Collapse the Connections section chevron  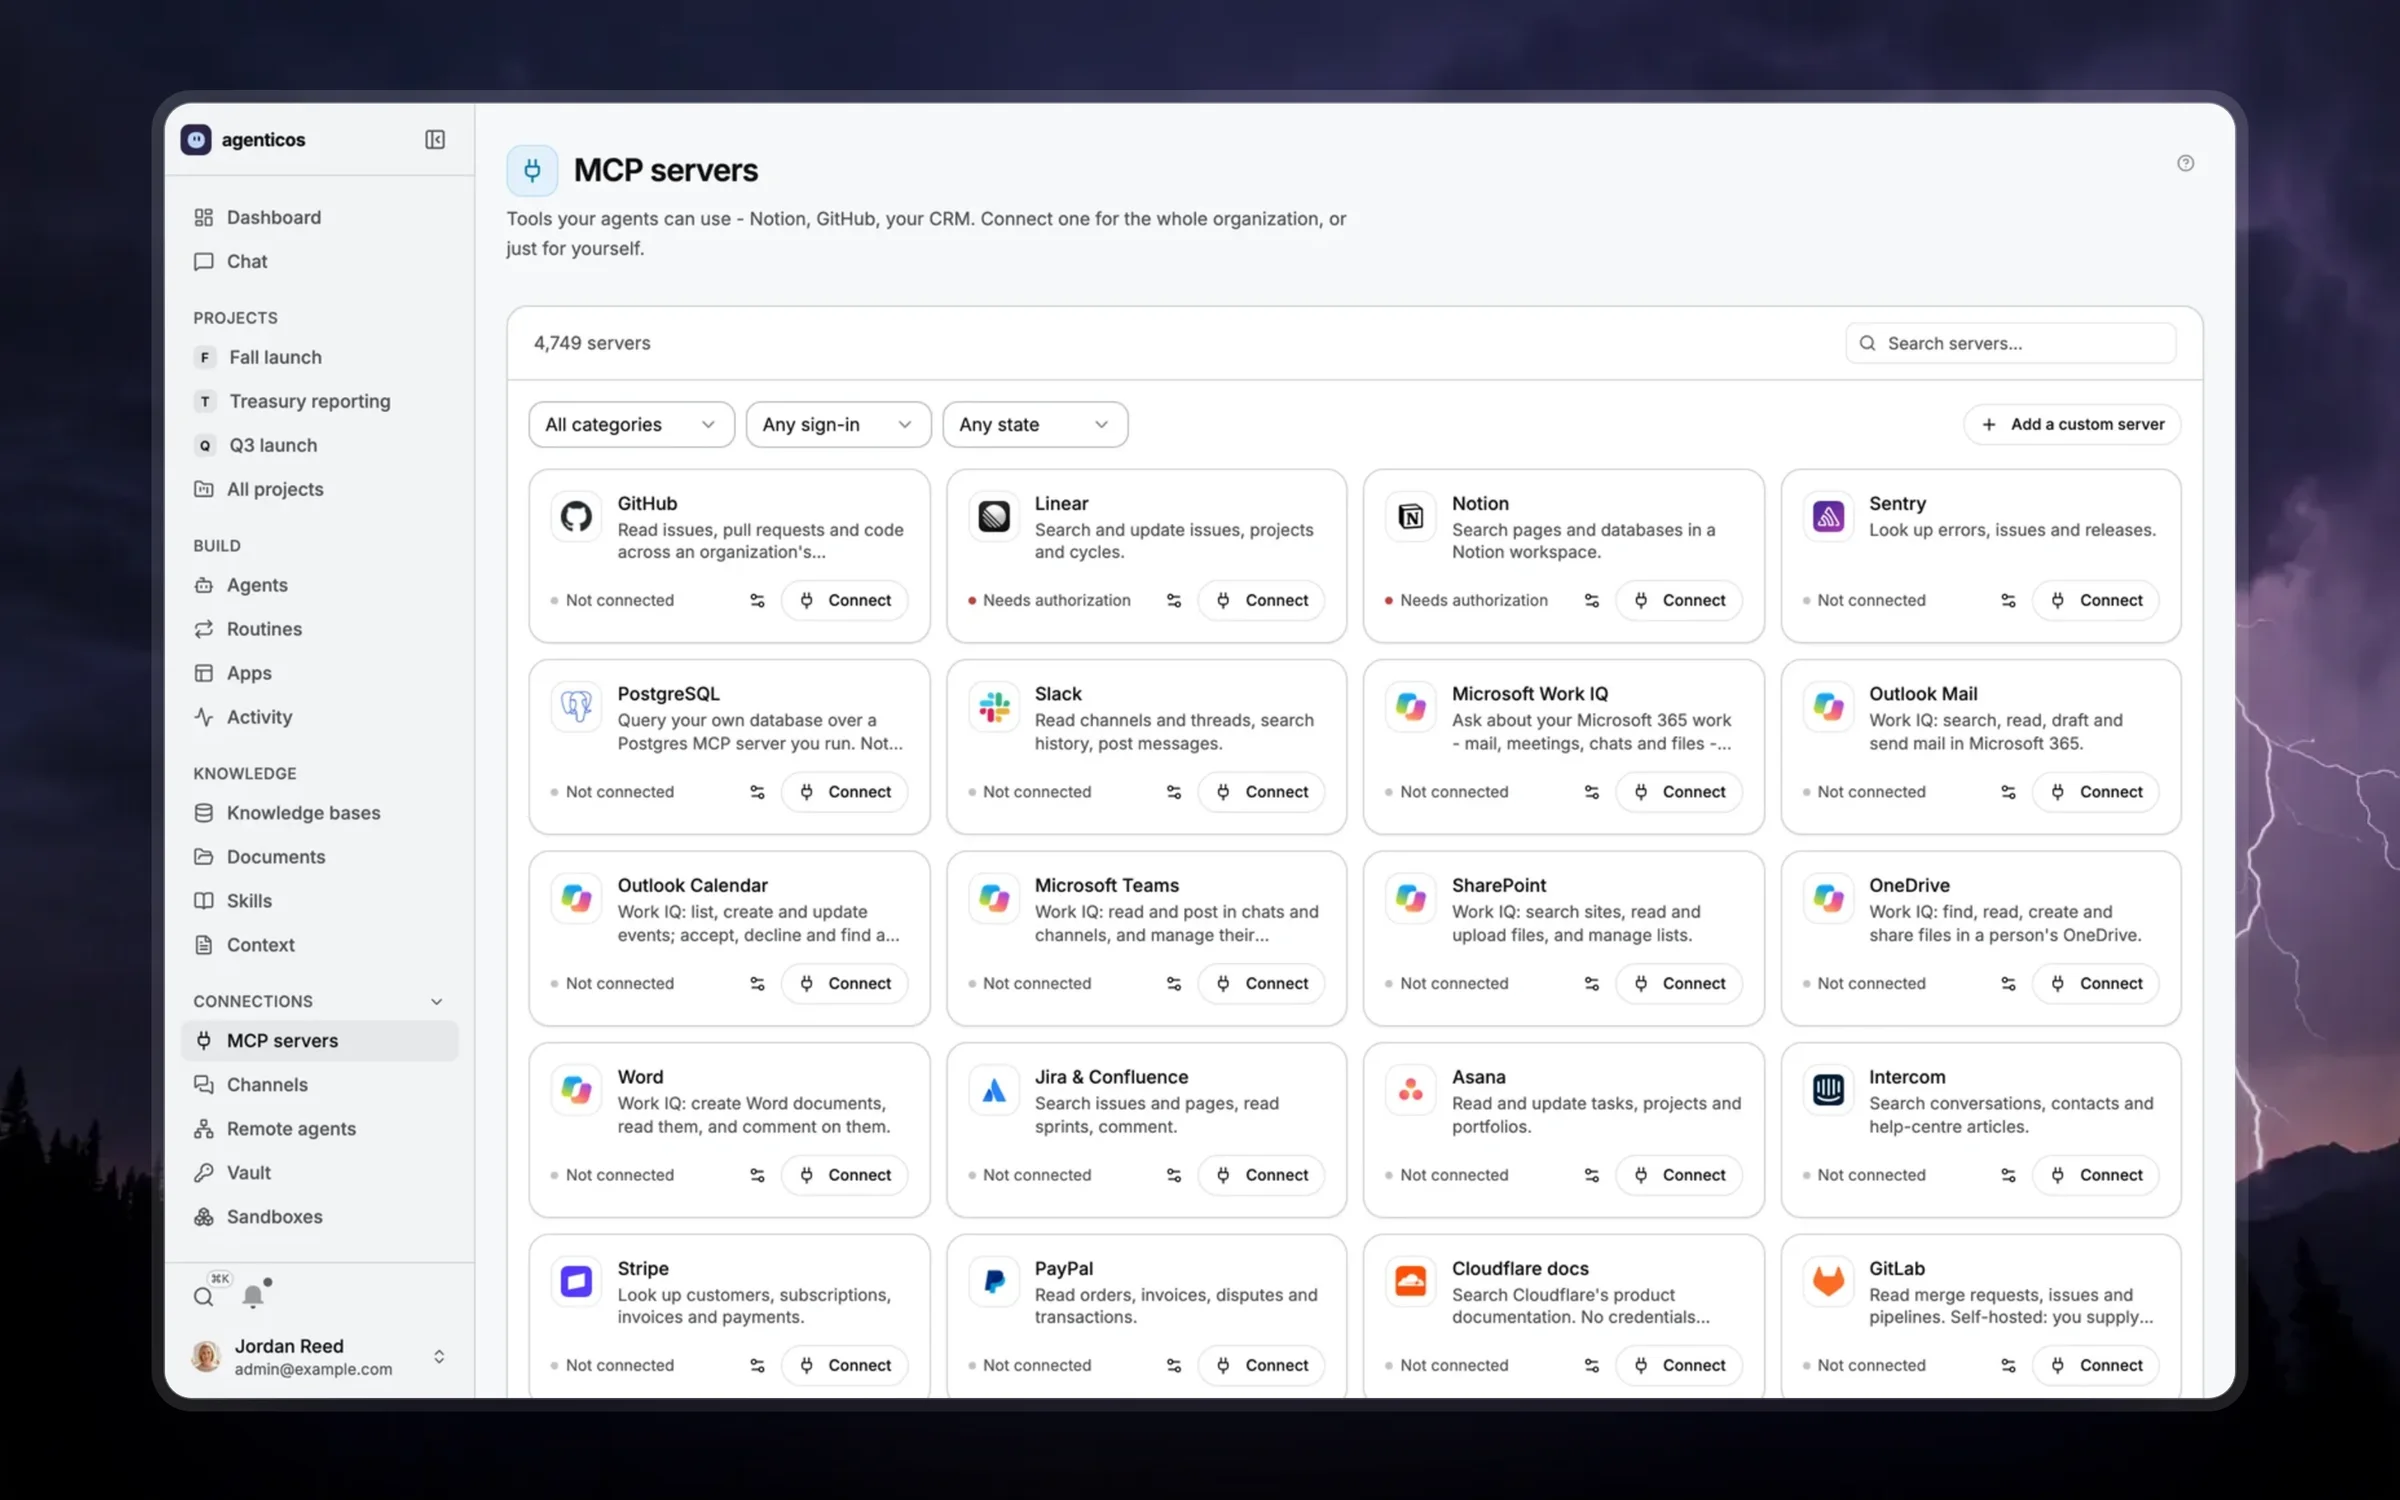coord(437,1001)
